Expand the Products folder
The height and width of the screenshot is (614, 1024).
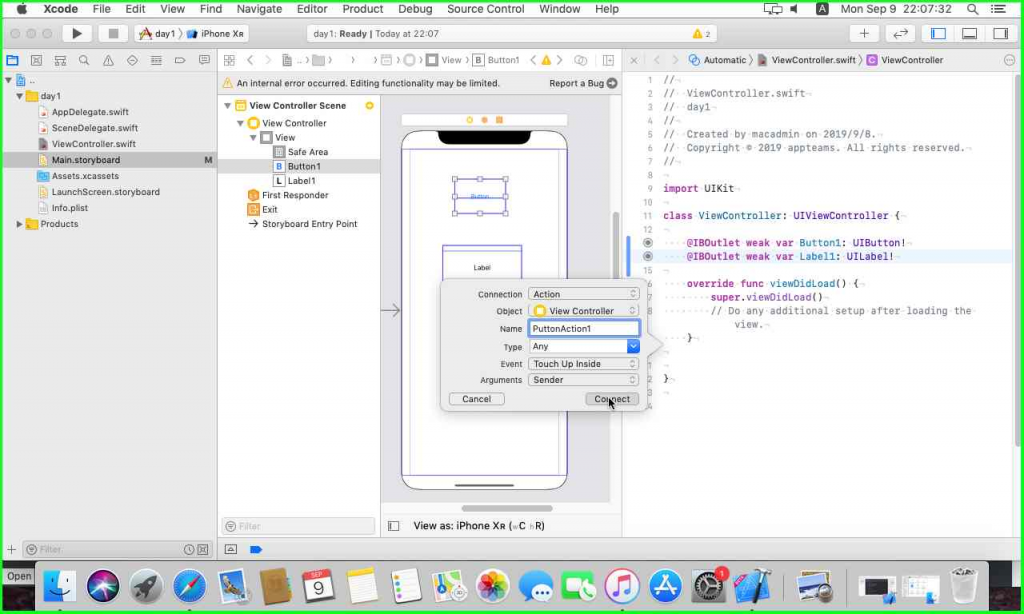pos(20,224)
